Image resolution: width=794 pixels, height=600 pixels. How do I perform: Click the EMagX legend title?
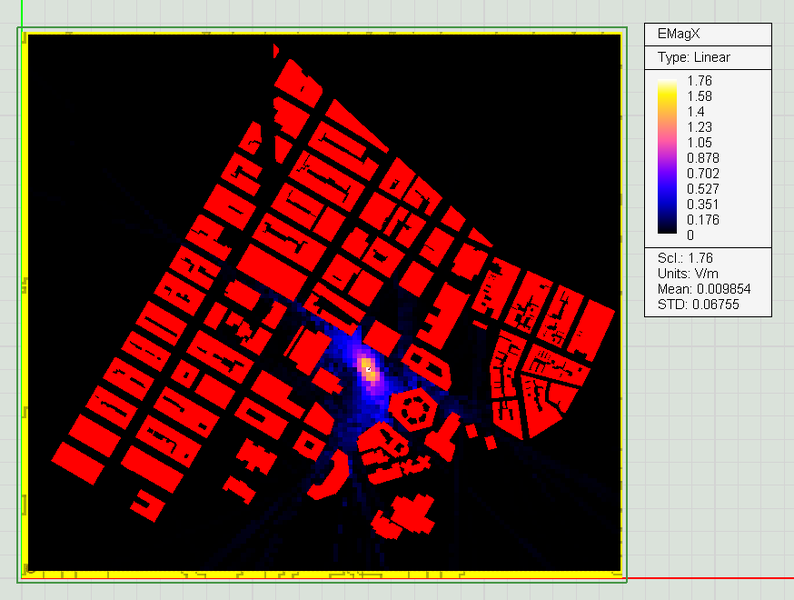(677, 35)
